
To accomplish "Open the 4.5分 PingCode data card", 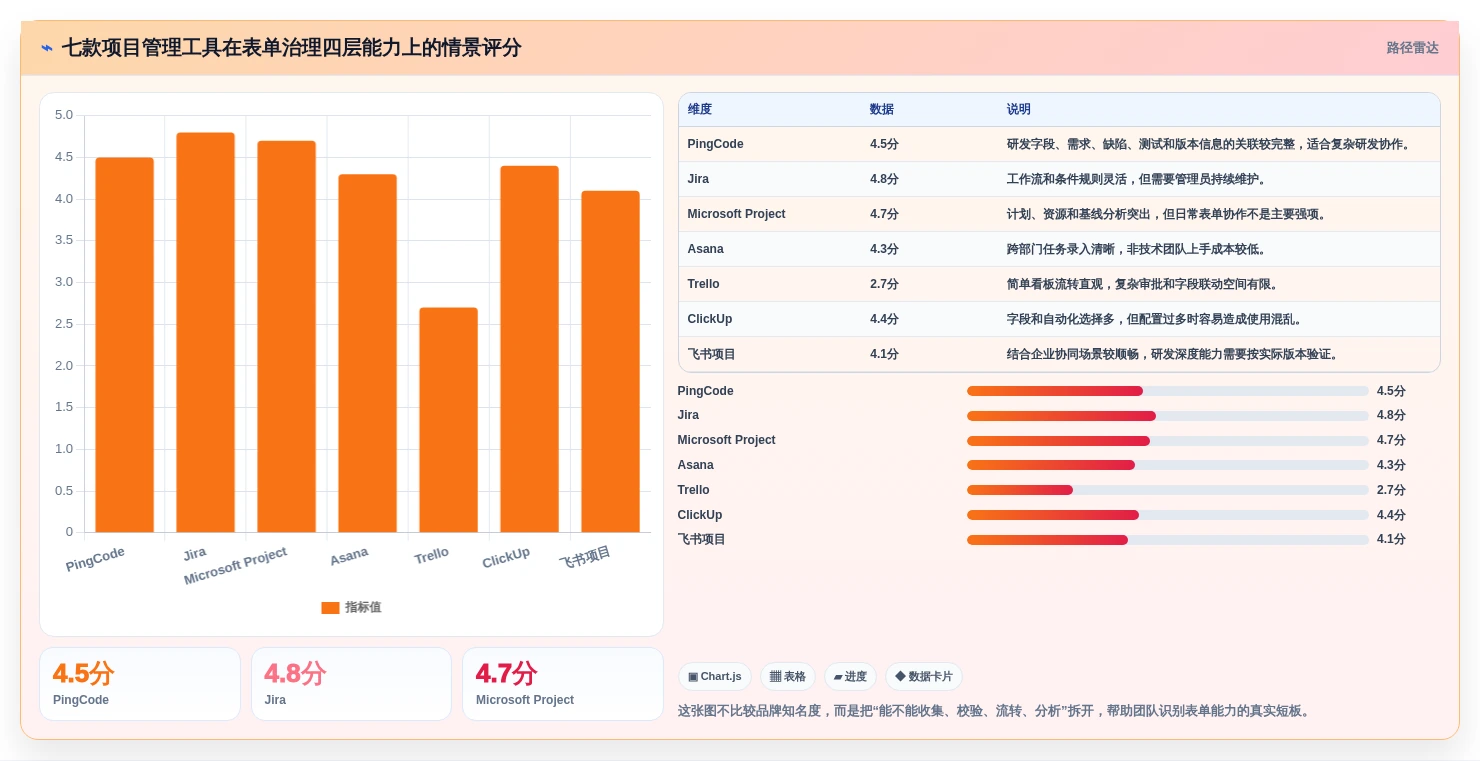I will click(140, 684).
